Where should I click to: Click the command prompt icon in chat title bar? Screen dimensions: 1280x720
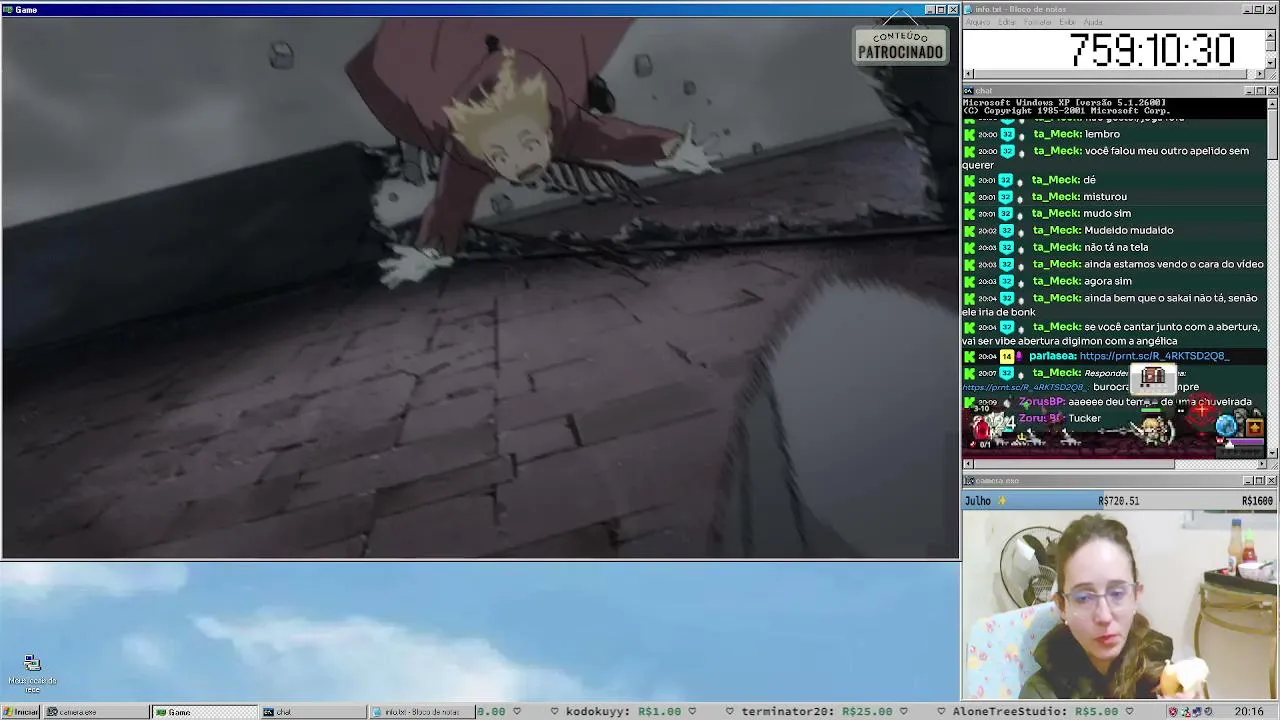point(969,91)
